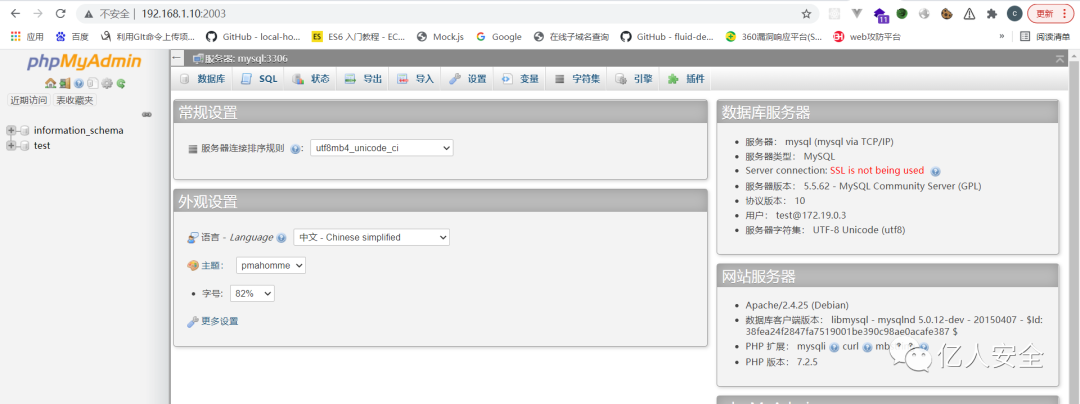Click the link with main panel chain icon
Viewport: 1080px width, 404px height.
click(146, 114)
